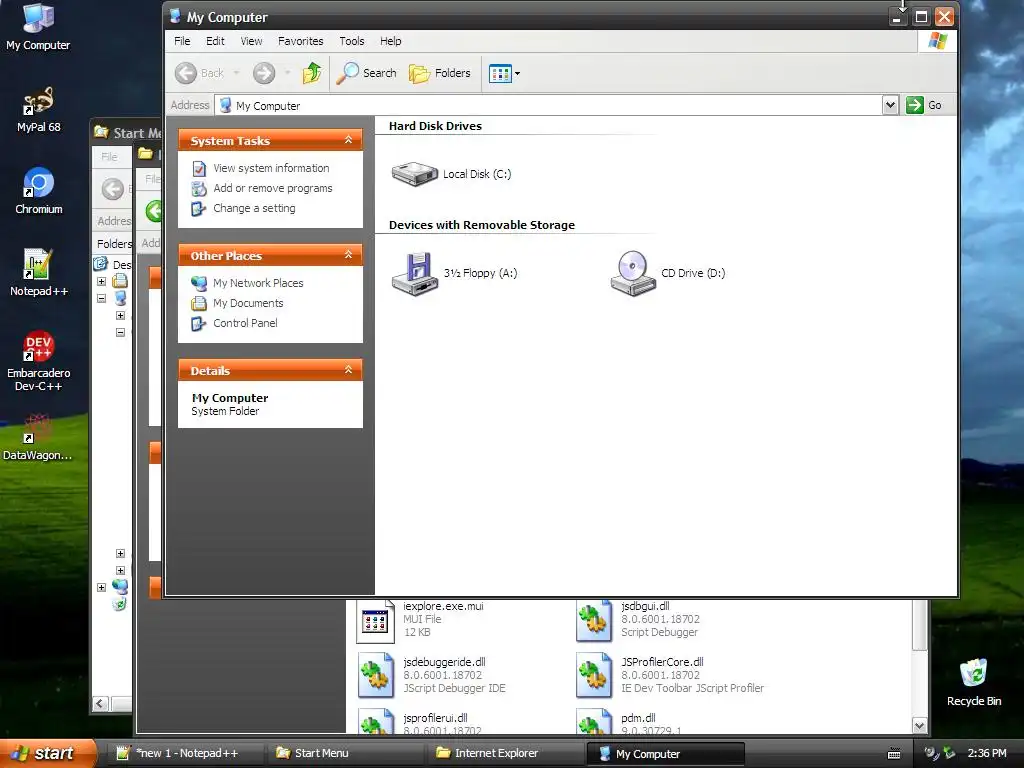The width and height of the screenshot is (1024, 768).
Task: Collapse the System Tasks panel
Action: 348,140
